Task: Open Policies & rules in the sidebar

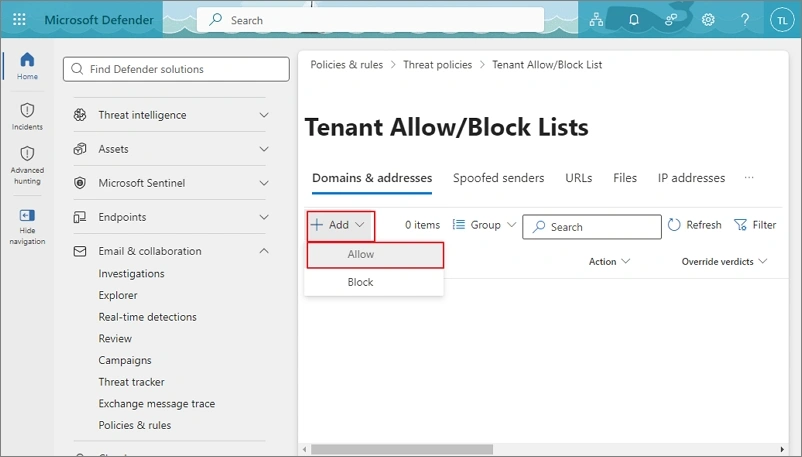Action: (135, 425)
